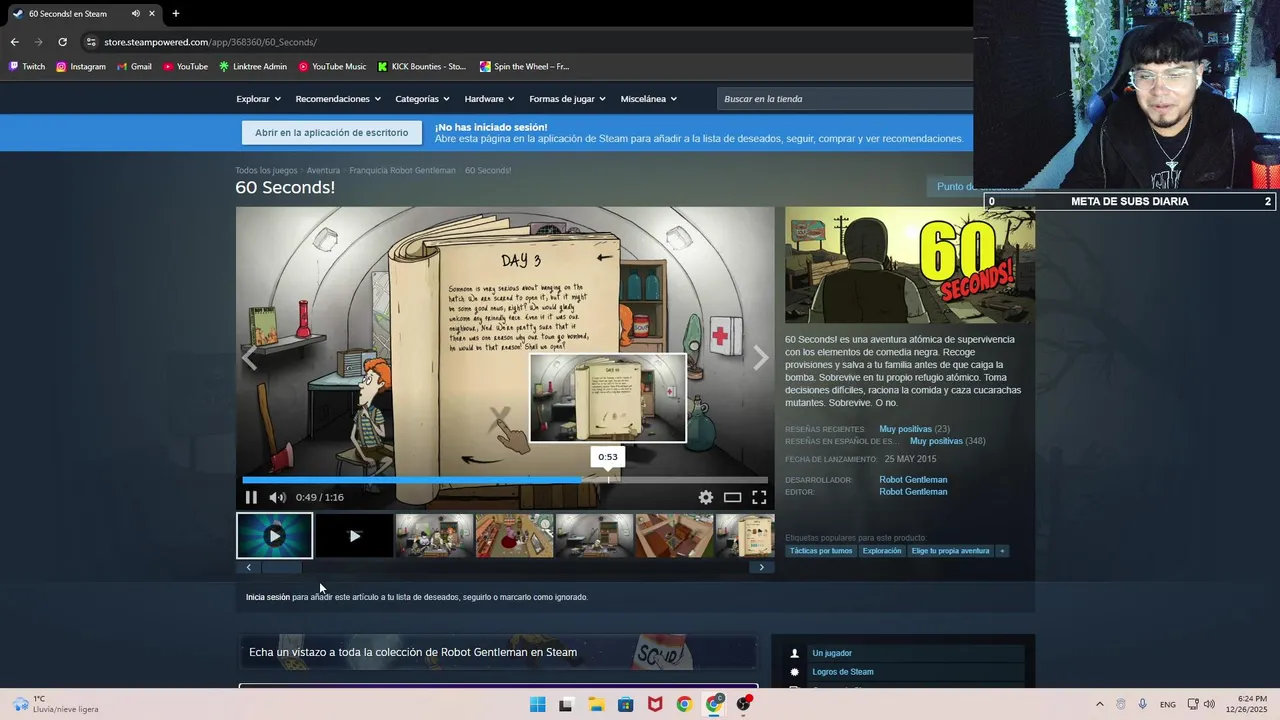1280x720 pixels.
Task: Open recent reviews Muy positivas (23)
Action: [x=914, y=429]
